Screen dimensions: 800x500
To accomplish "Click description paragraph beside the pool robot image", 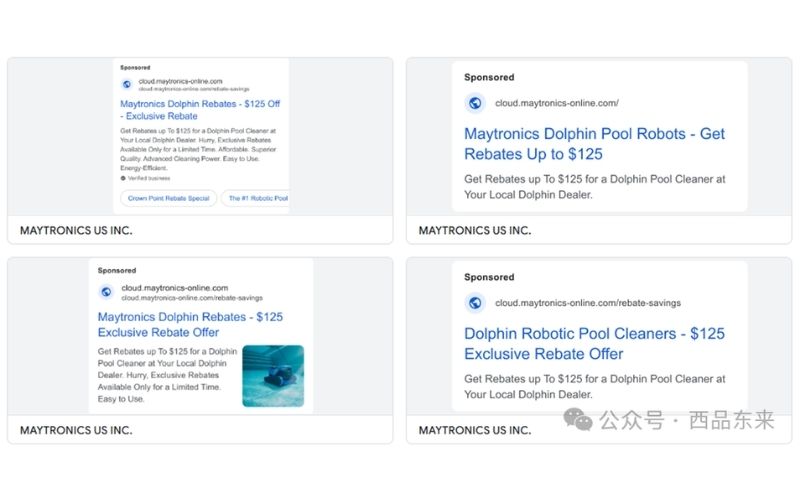I will (x=167, y=375).
